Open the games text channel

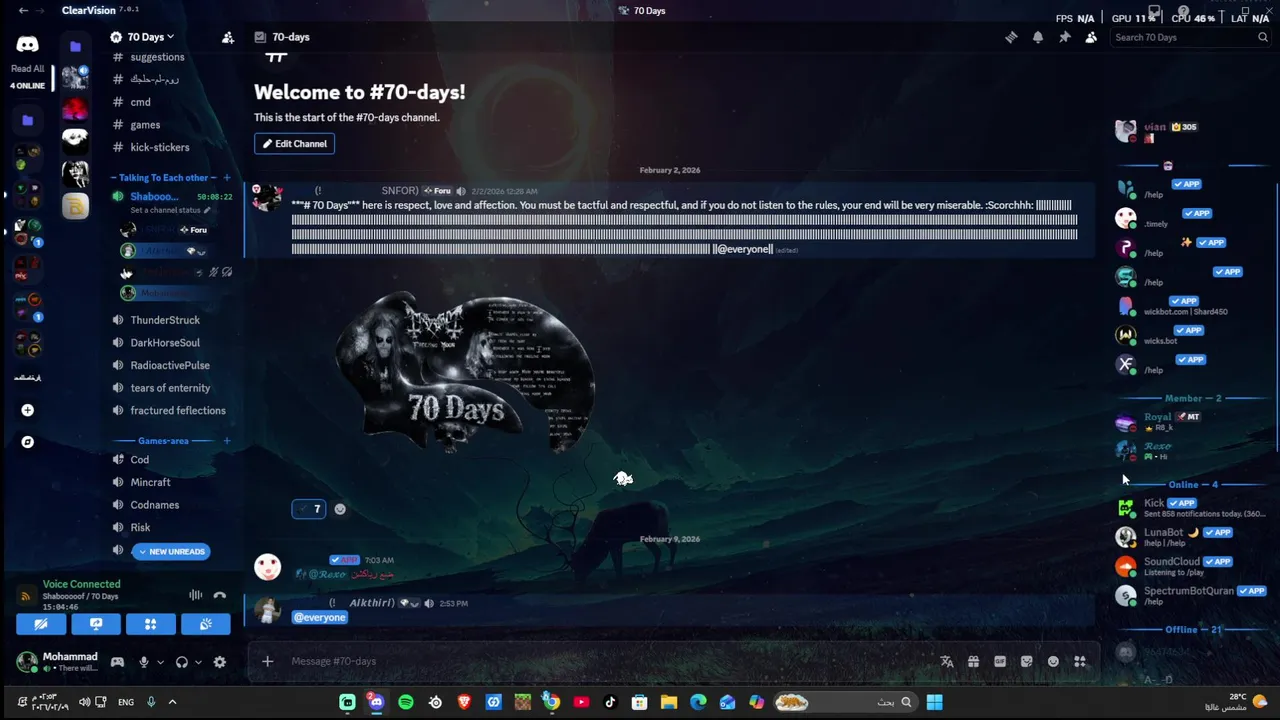pos(145,125)
